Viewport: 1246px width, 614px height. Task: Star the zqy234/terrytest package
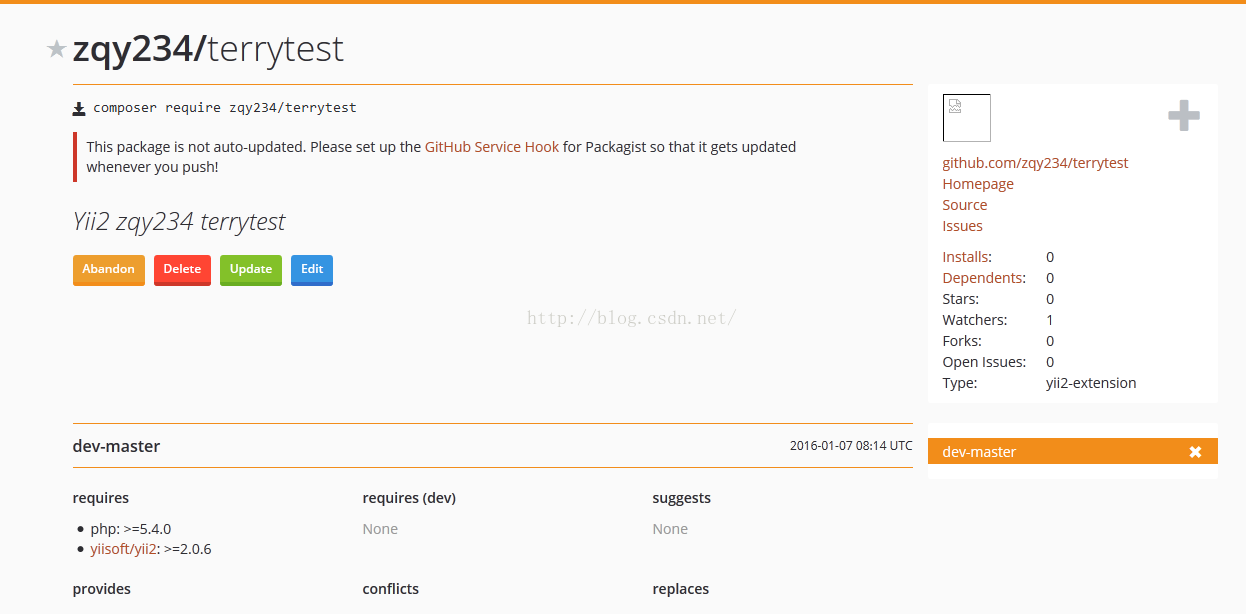57,49
